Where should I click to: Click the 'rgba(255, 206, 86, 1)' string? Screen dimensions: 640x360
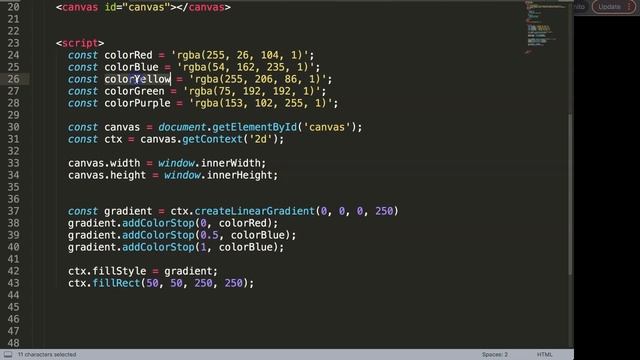click(x=258, y=79)
